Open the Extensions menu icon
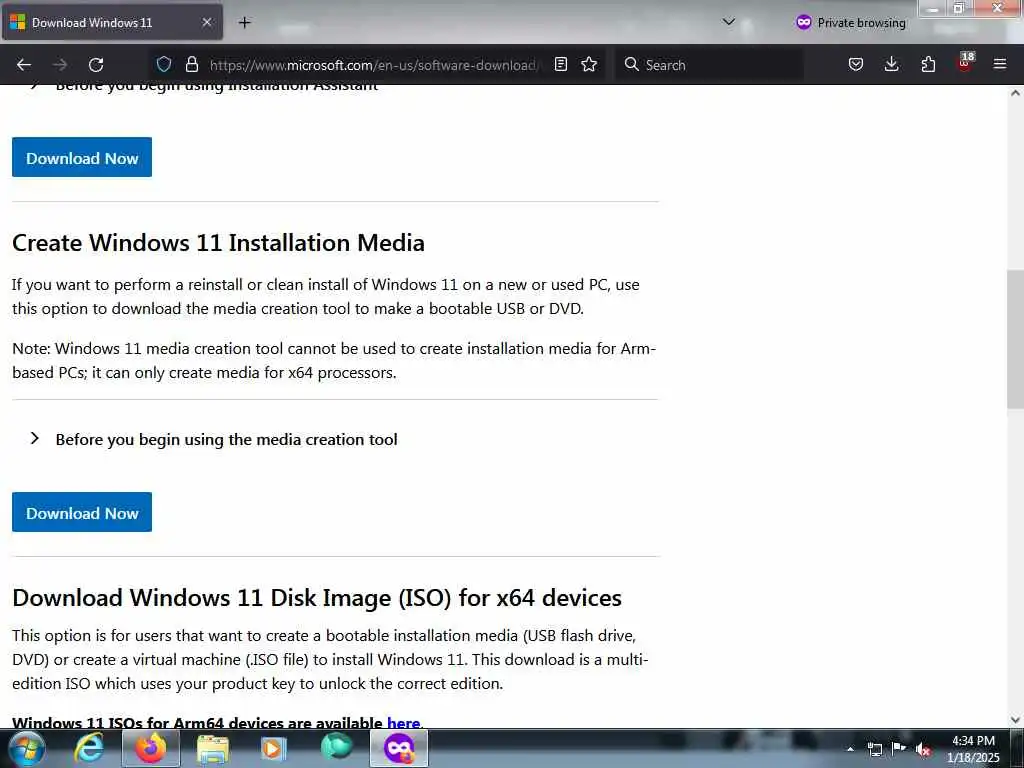 pos(928,64)
